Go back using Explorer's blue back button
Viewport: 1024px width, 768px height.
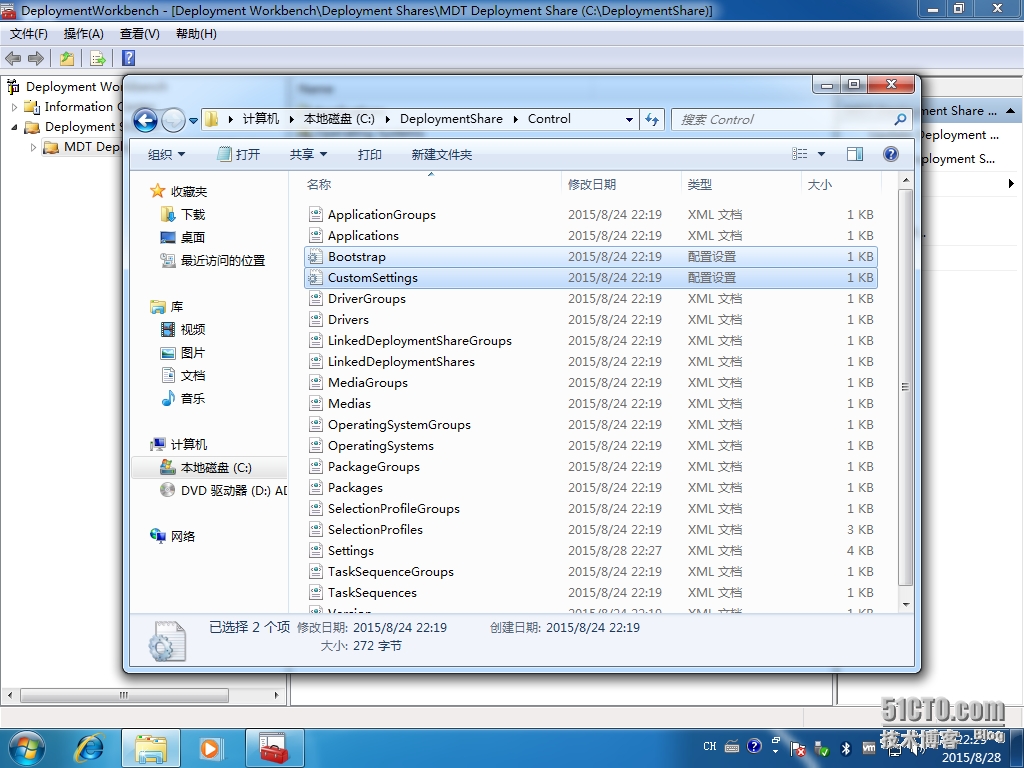[145, 120]
